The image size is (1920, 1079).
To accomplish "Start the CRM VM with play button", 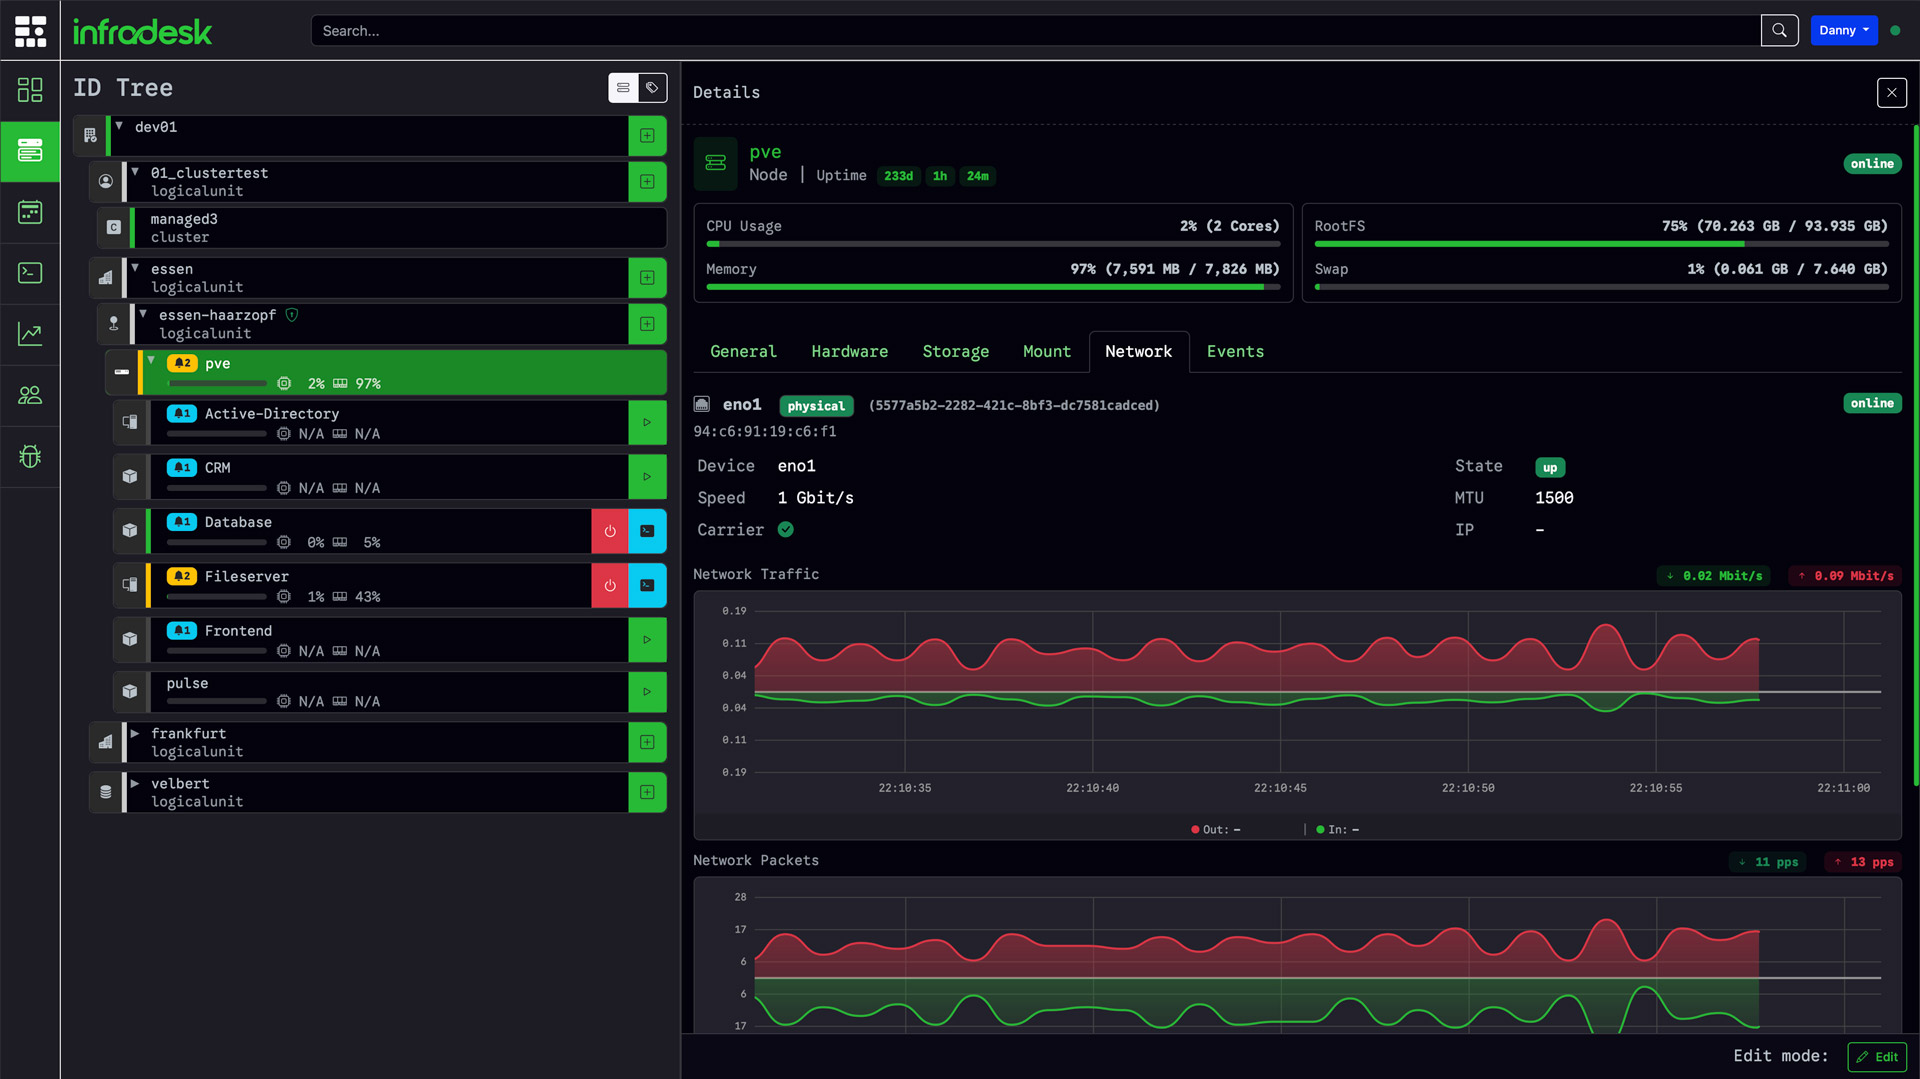I will pyautogui.click(x=647, y=477).
